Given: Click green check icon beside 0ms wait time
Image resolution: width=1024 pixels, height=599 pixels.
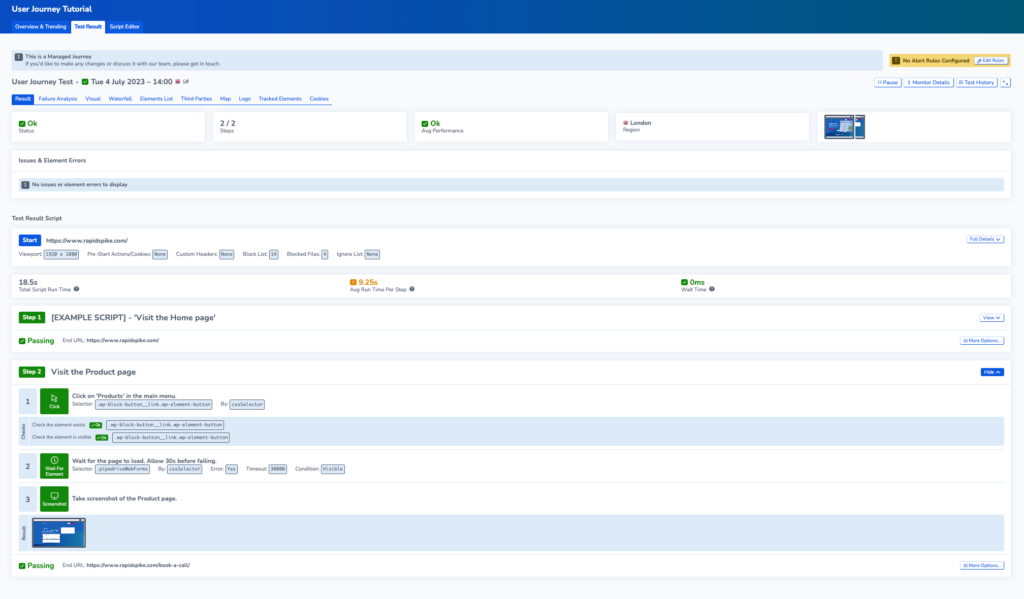Looking at the screenshot, I should (684, 282).
